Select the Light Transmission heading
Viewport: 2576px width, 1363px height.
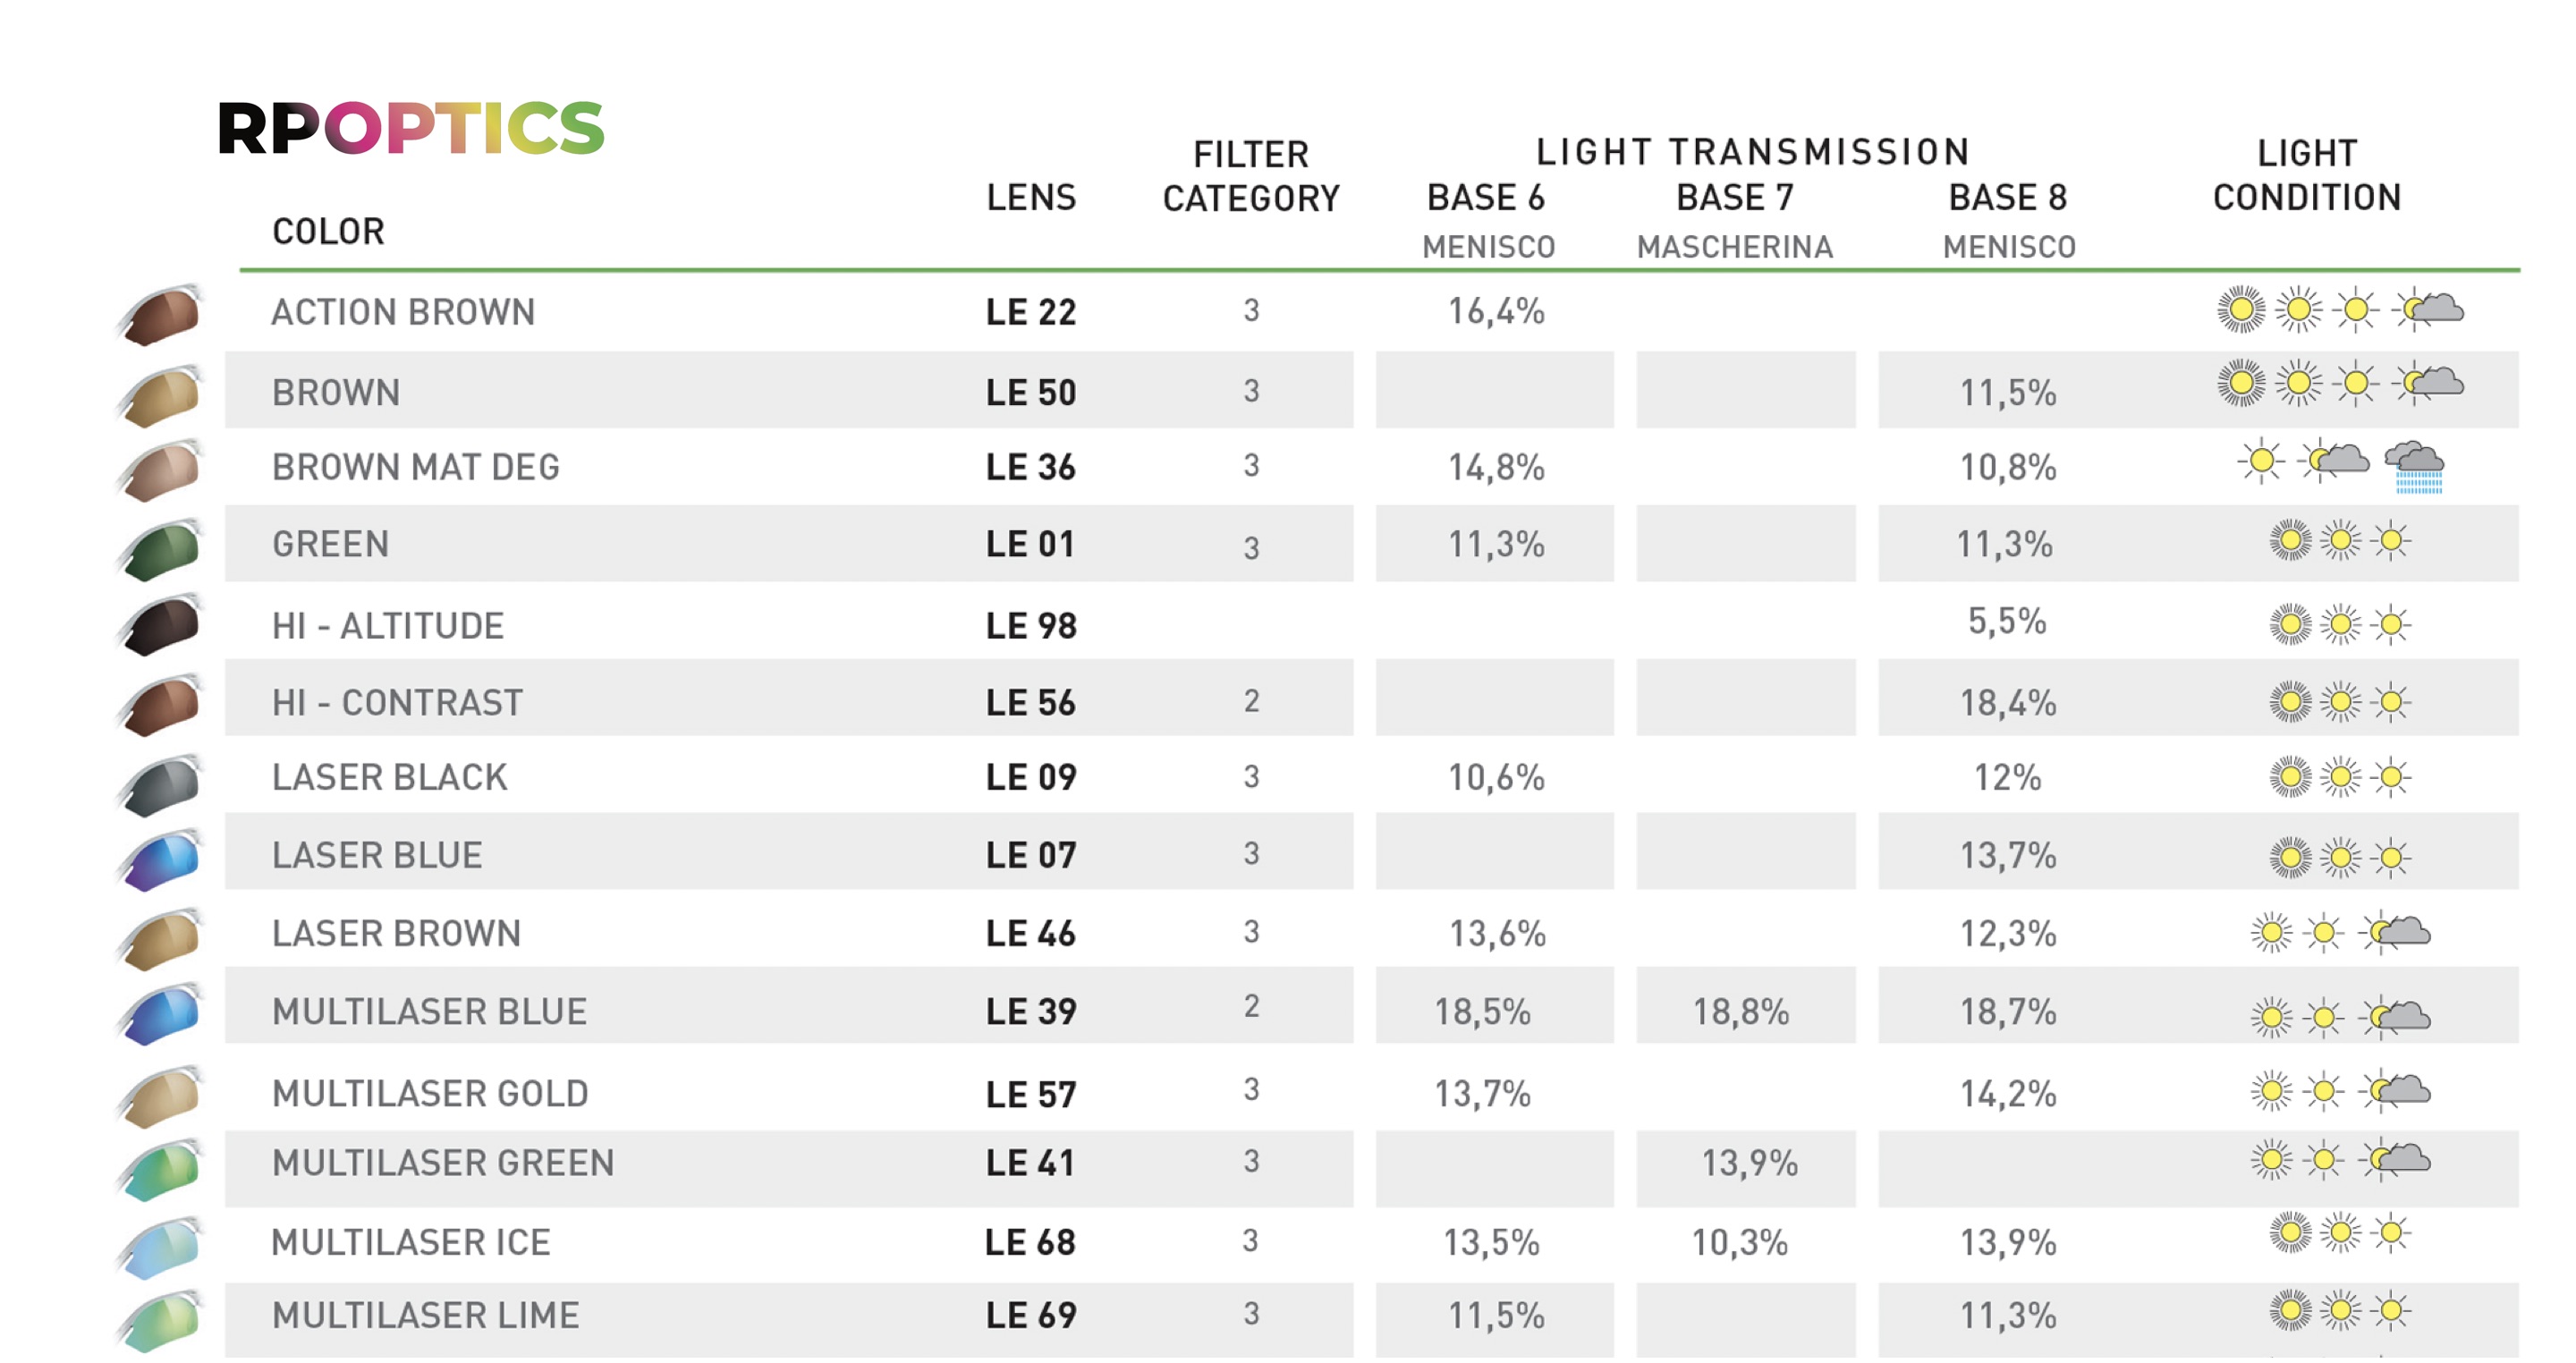1753,152
